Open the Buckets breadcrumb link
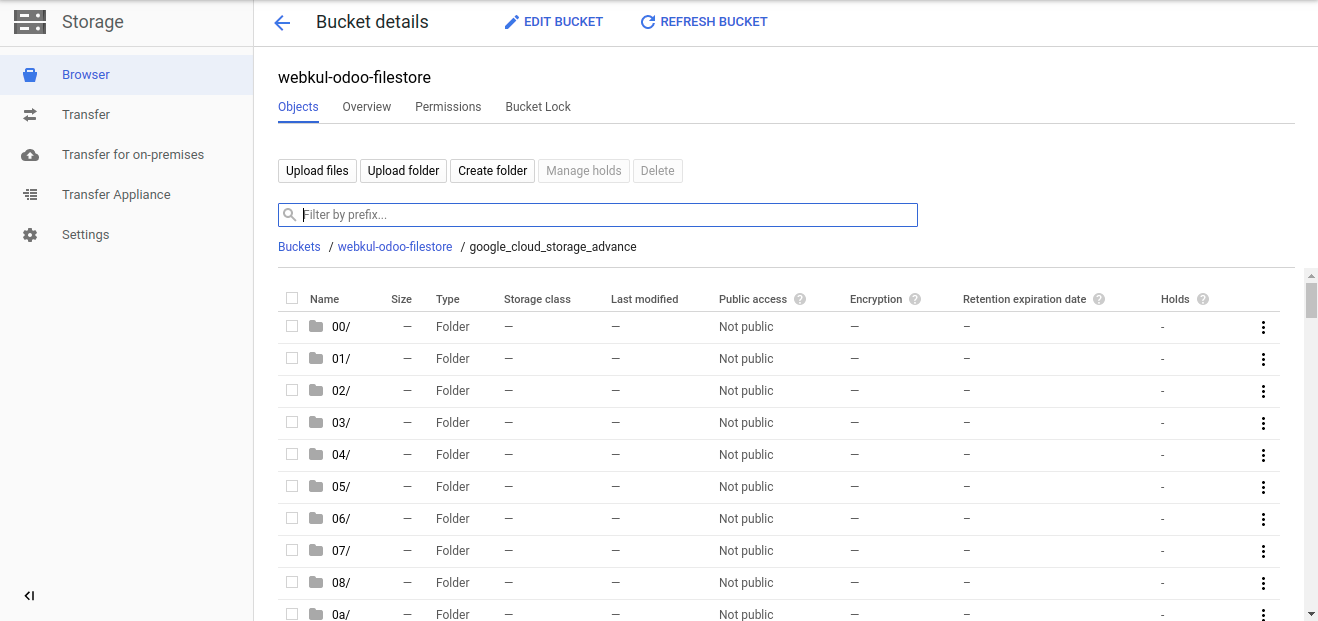This screenshot has width=1318, height=621. pos(299,246)
